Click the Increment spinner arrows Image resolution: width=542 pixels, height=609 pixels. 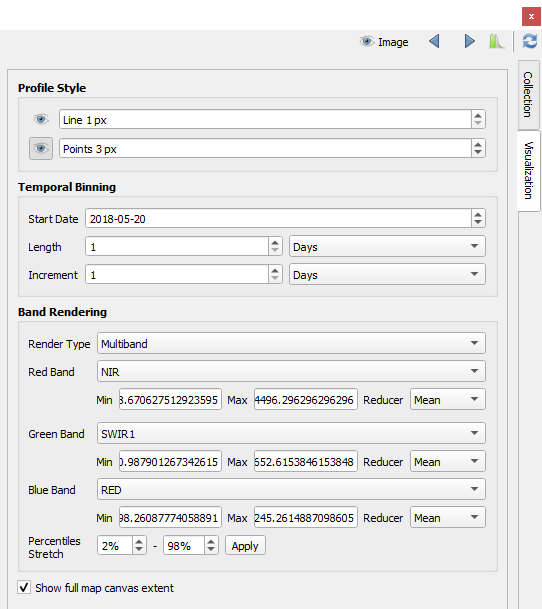[x=275, y=275]
